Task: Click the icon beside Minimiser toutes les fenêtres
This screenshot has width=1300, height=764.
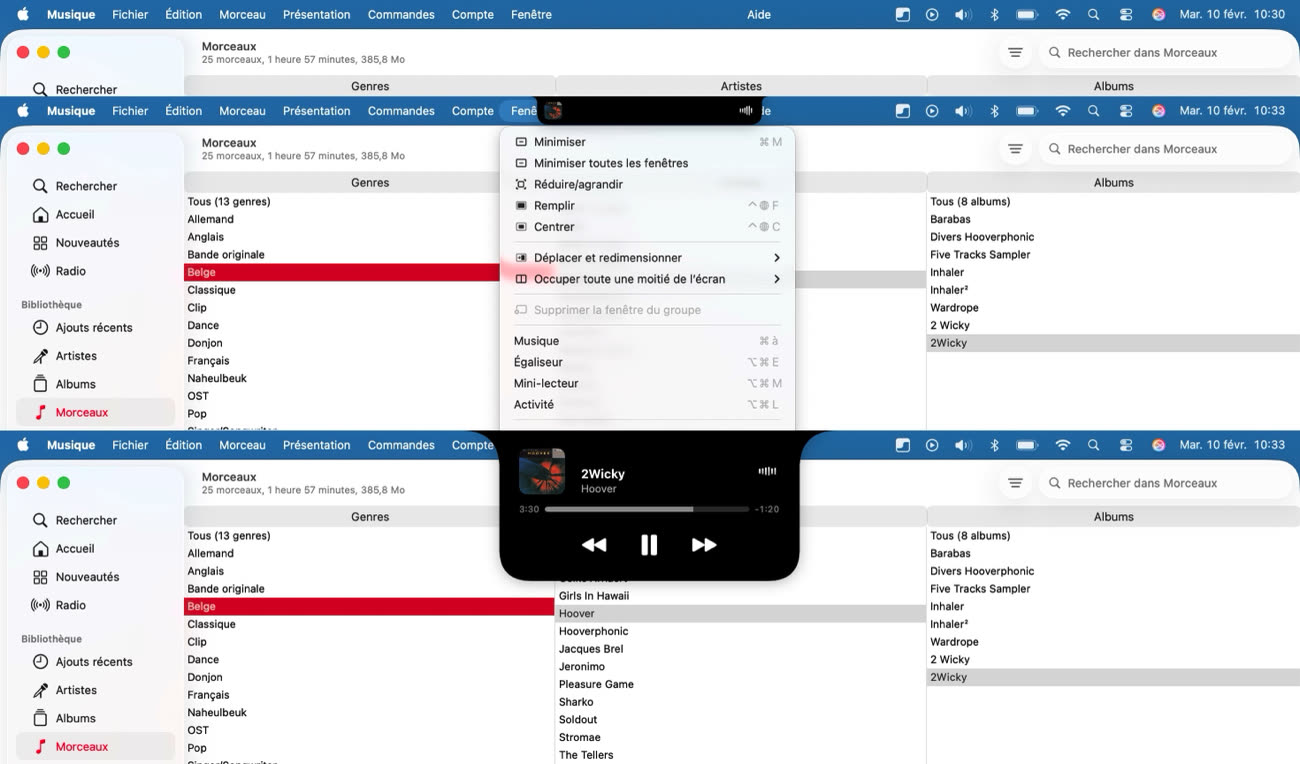Action: click(520, 163)
